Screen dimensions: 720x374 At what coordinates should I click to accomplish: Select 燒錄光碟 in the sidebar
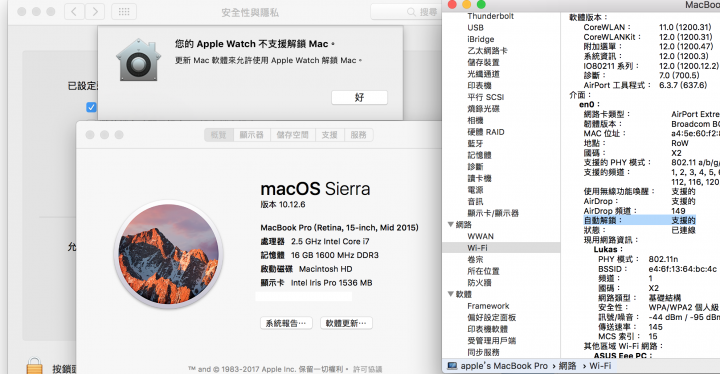[x=483, y=108]
